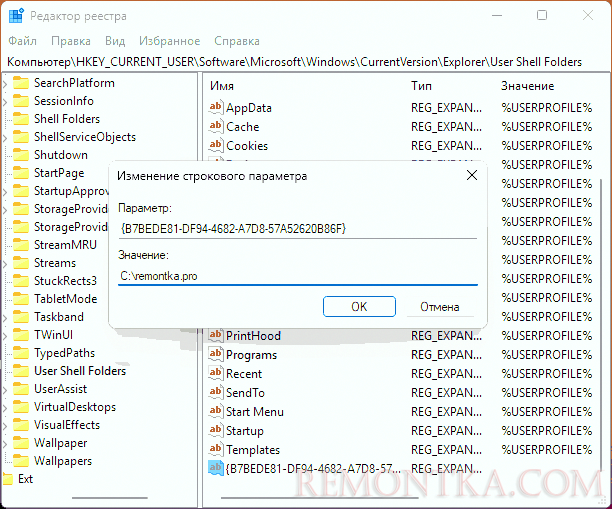The width and height of the screenshot is (612, 509).
Task: Select the StreamMRU folder icon
Action: coord(21,245)
